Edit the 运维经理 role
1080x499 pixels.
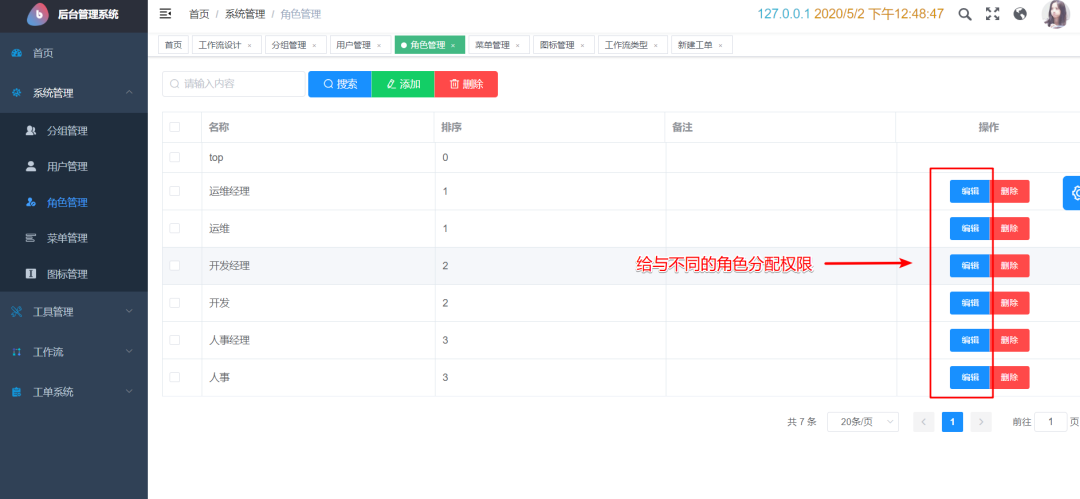tap(970, 191)
